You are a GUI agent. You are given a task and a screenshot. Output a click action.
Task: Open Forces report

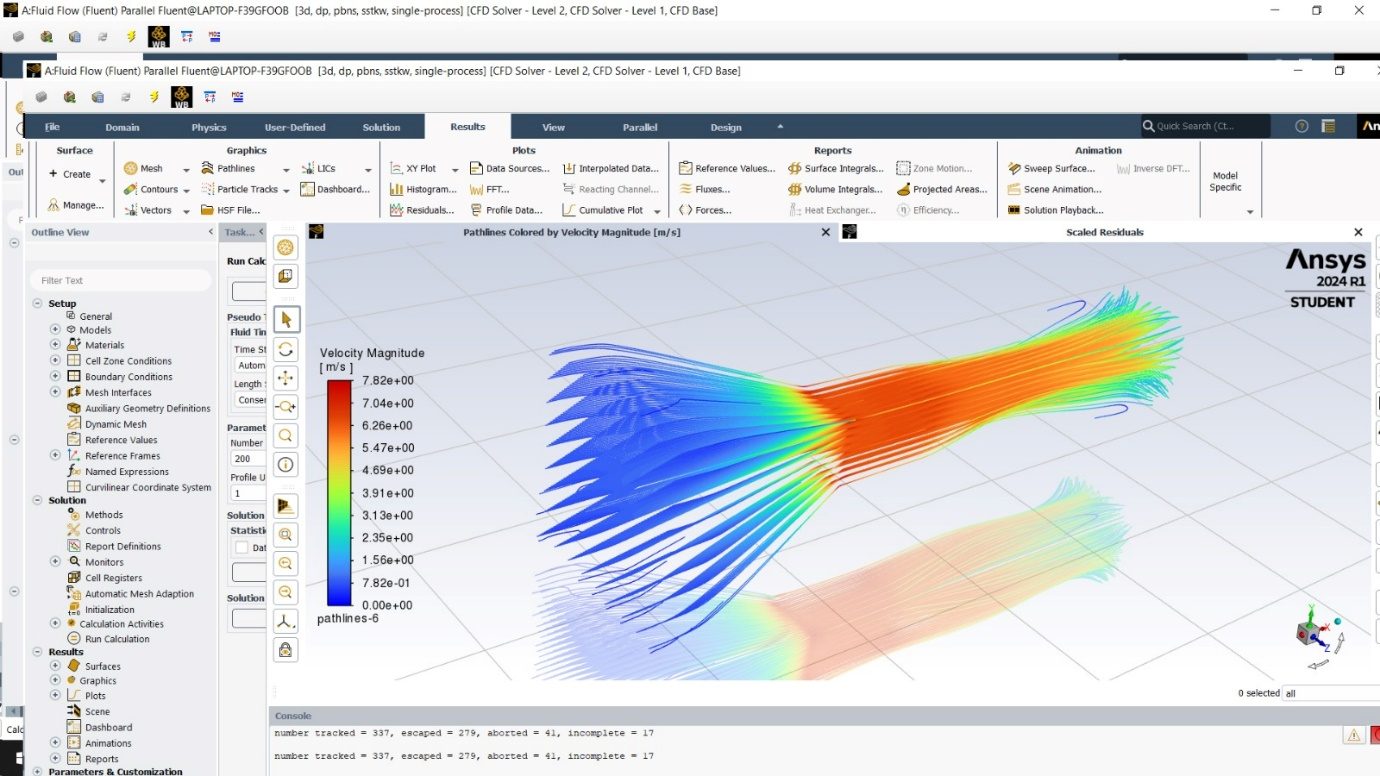coord(704,210)
